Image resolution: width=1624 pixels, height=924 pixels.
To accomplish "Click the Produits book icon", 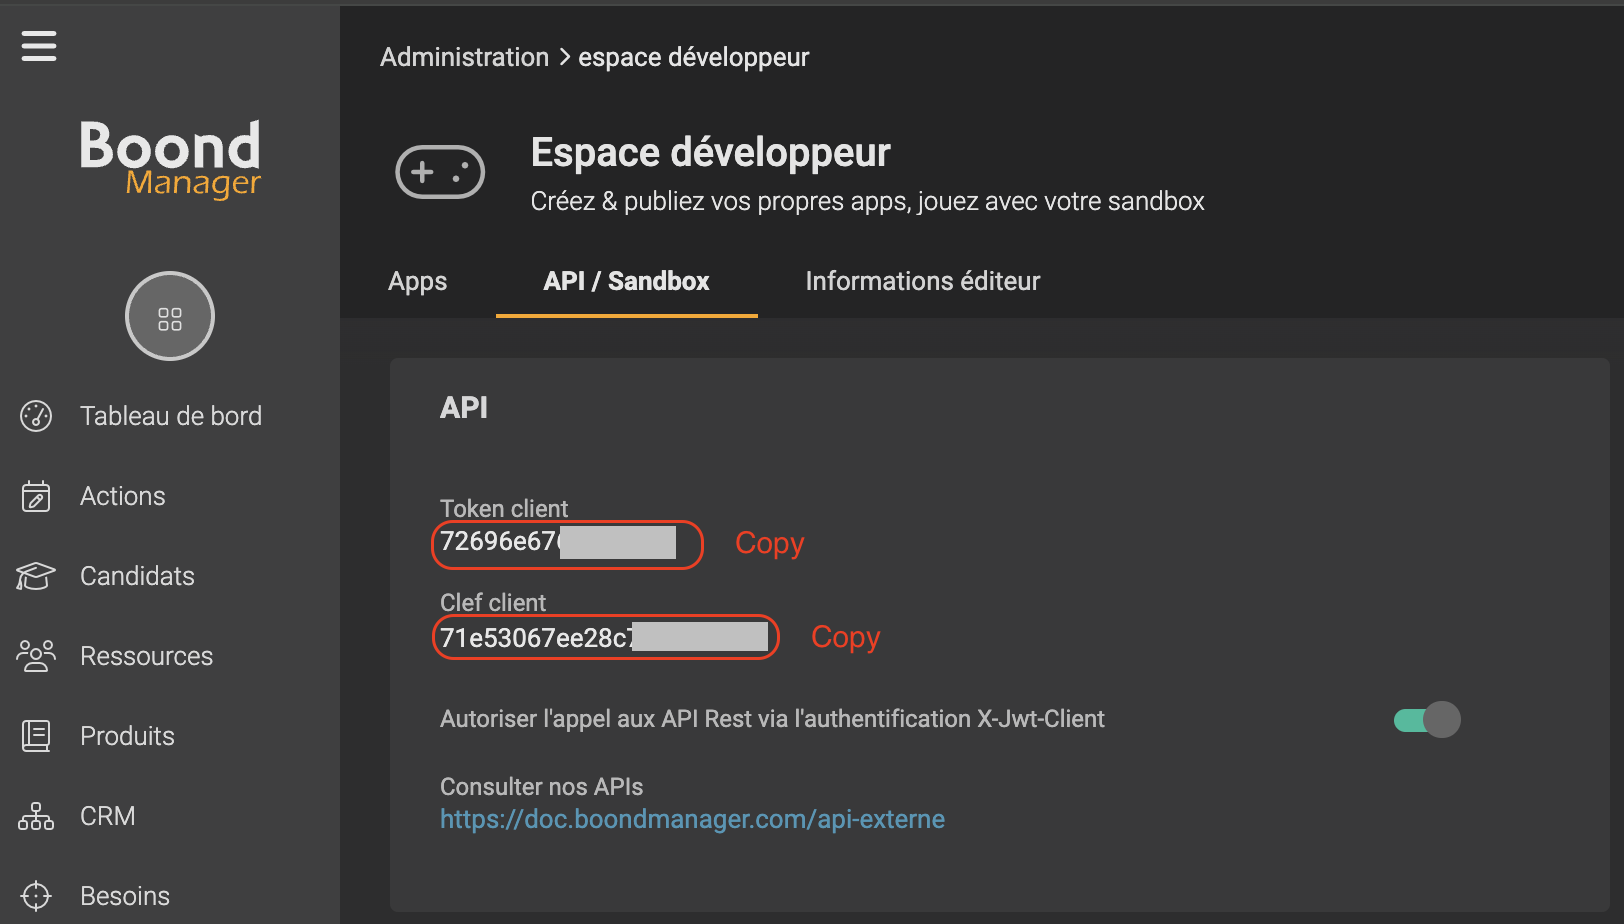I will click(36, 736).
